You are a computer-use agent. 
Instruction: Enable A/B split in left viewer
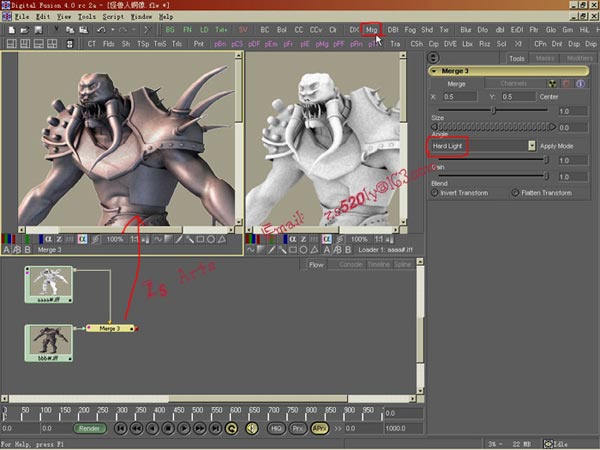pyautogui.click(x=17, y=250)
